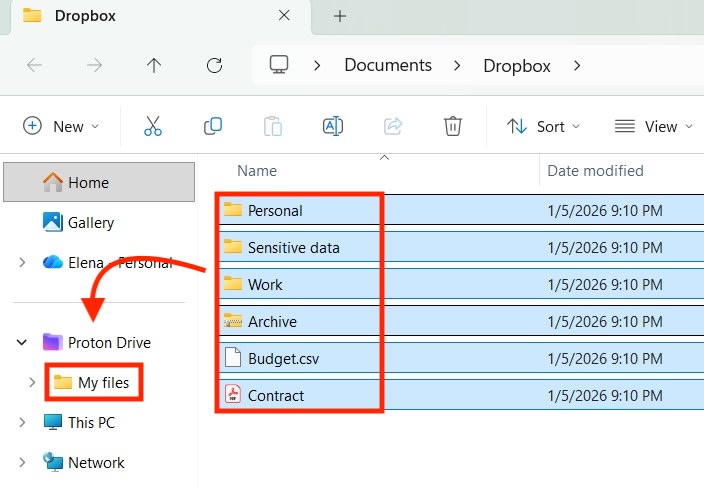This screenshot has height=487, width=704.
Task: Close the Dropbox tab
Action: tap(284, 16)
